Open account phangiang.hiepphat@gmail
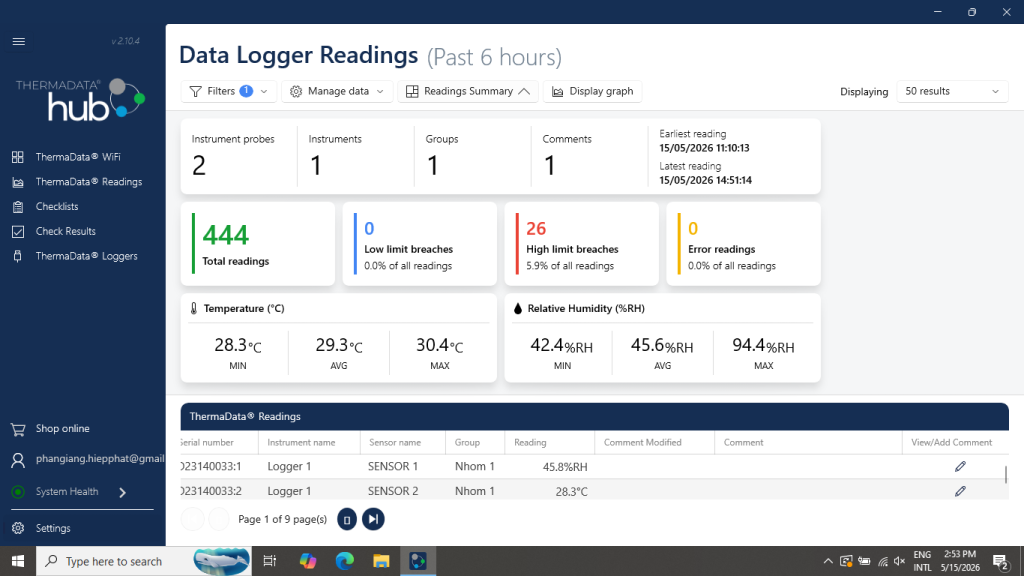 tap(100, 458)
